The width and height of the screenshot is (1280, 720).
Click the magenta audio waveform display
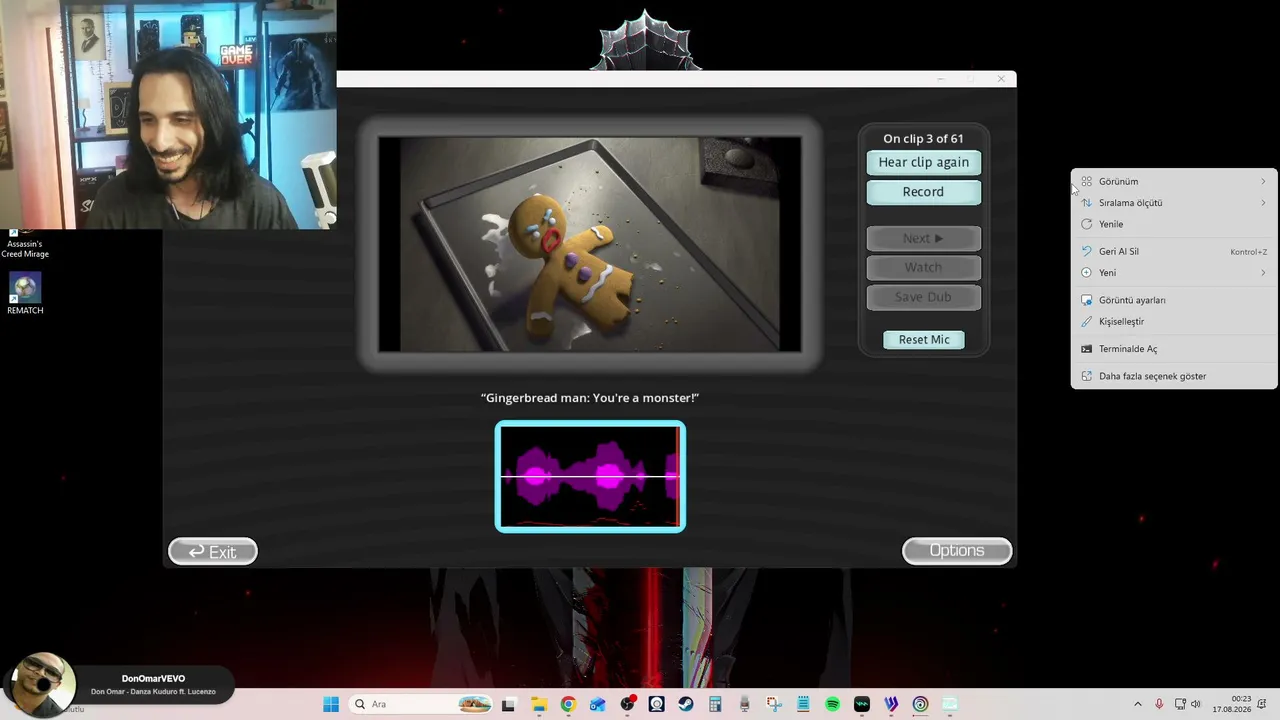click(x=590, y=477)
